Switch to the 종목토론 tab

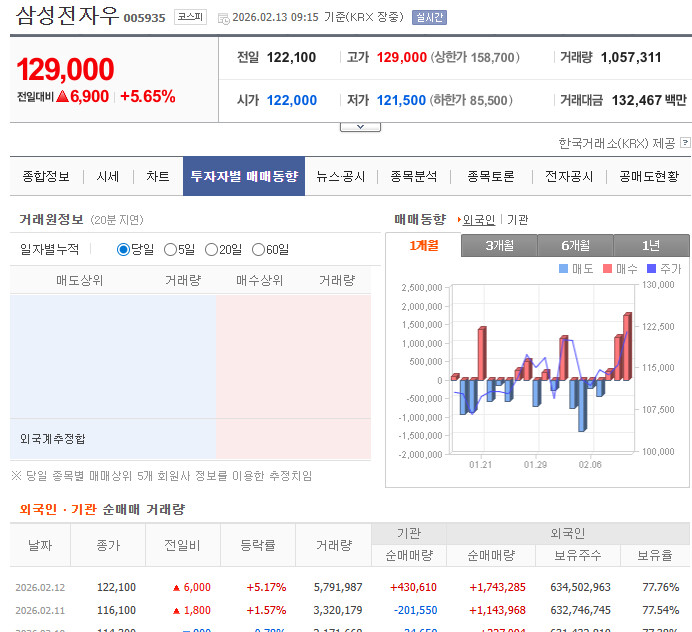tap(491, 177)
